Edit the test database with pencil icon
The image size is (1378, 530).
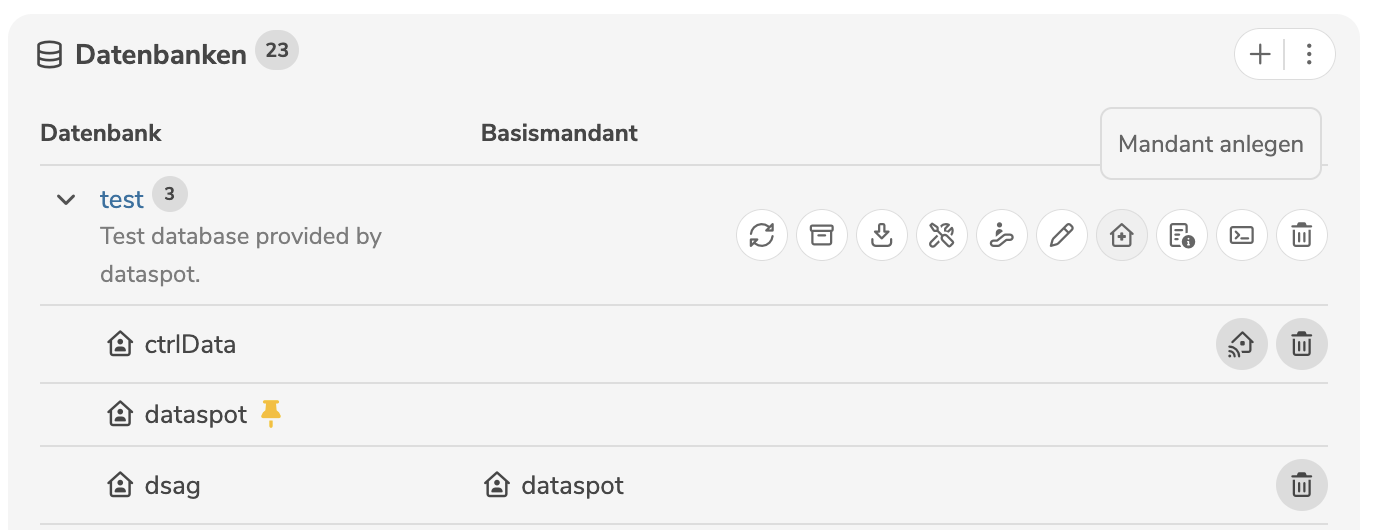click(1062, 236)
